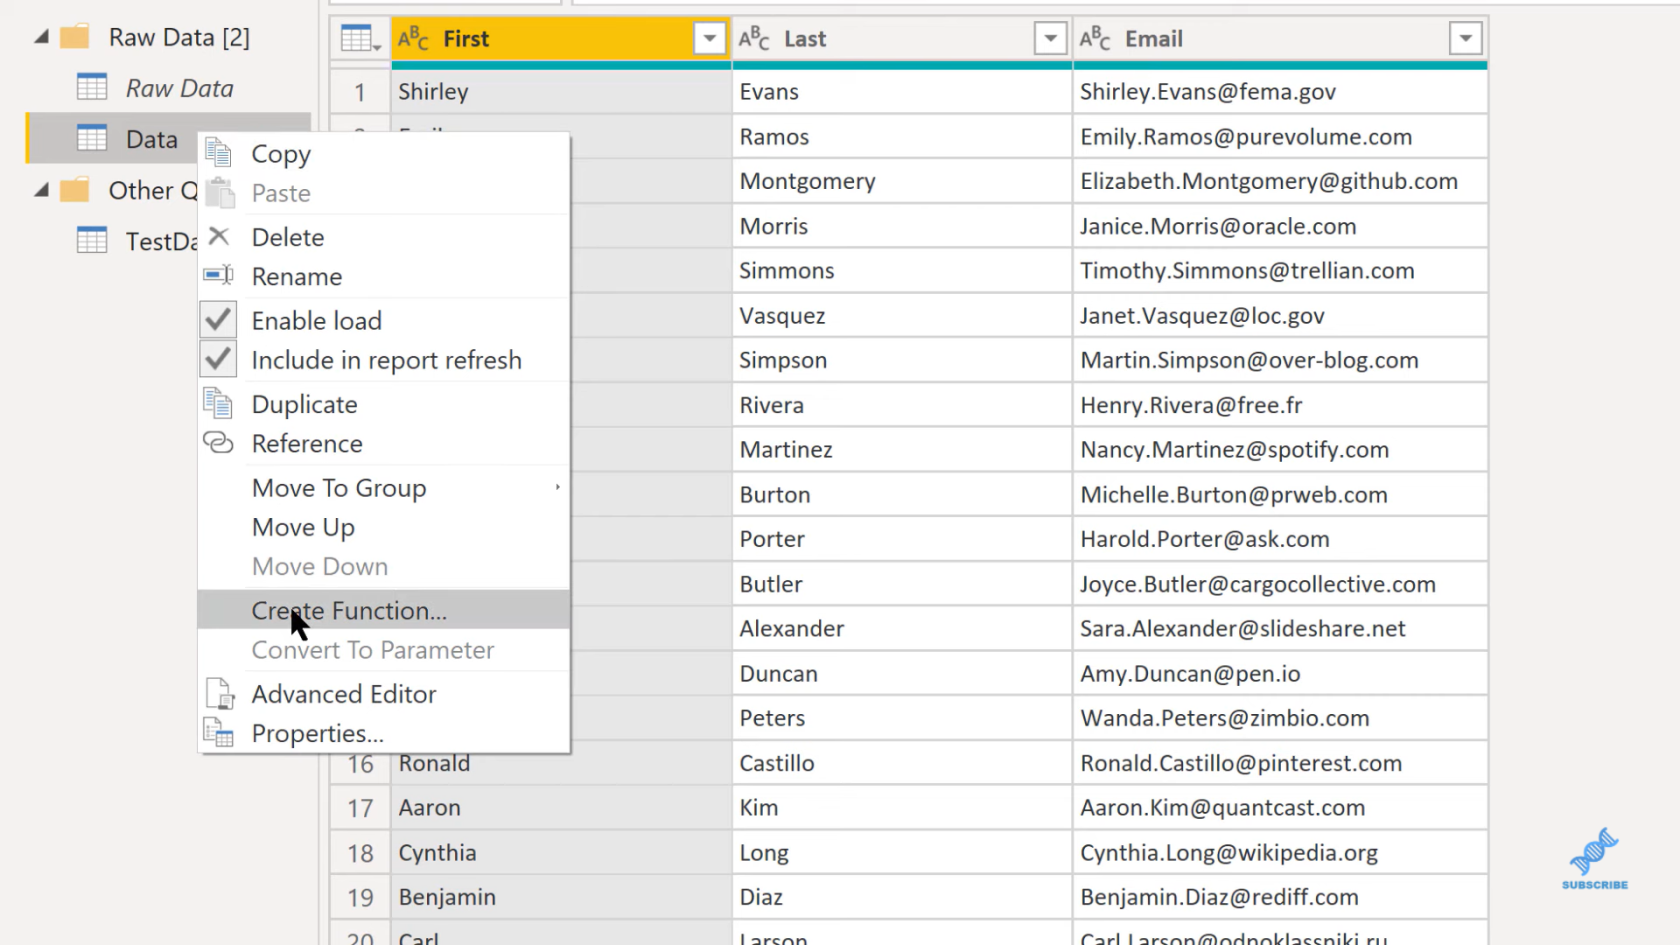This screenshot has height=945, width=1680.
Task: Click the Rename icon in context menu
Action: point(218,275)
